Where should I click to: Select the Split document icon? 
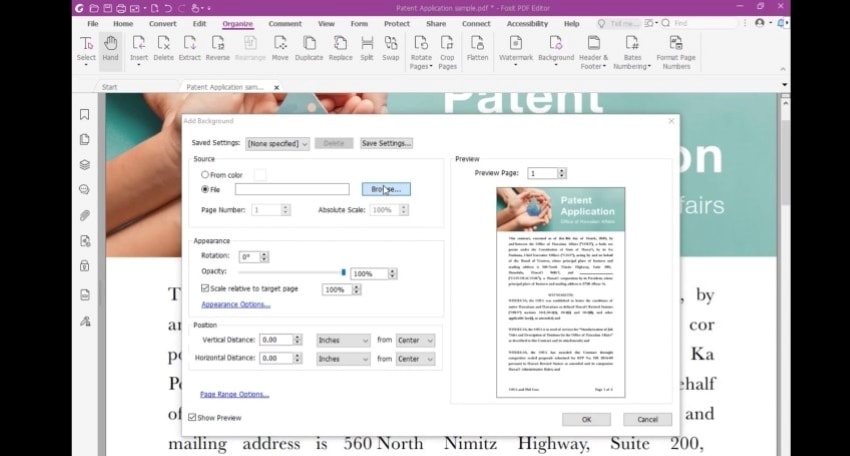pyautogui.click(x=367, y=49)
